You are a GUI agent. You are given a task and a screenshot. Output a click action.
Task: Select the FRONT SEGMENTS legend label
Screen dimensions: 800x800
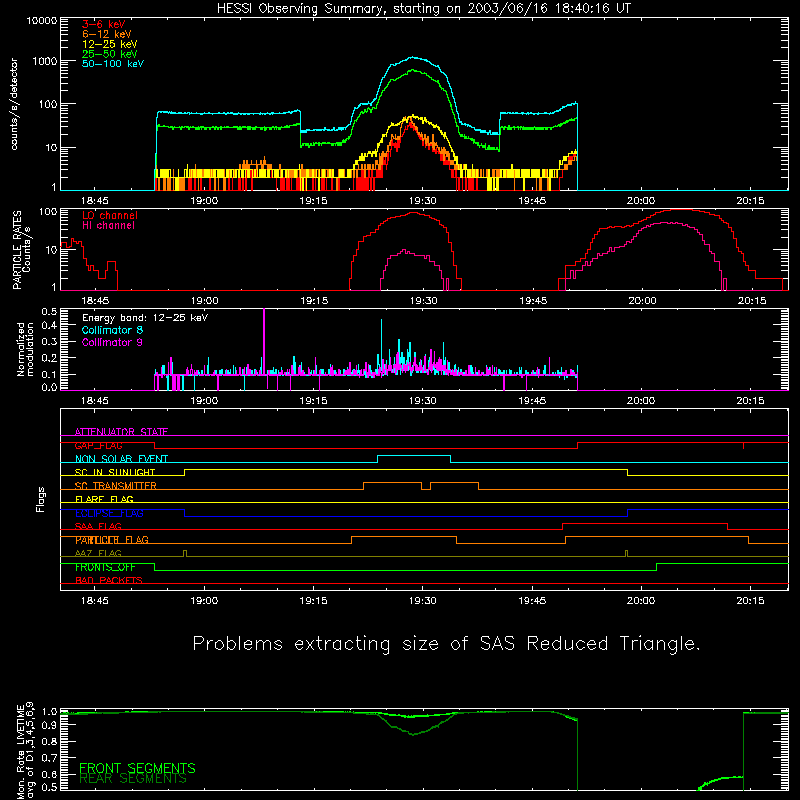137,768
